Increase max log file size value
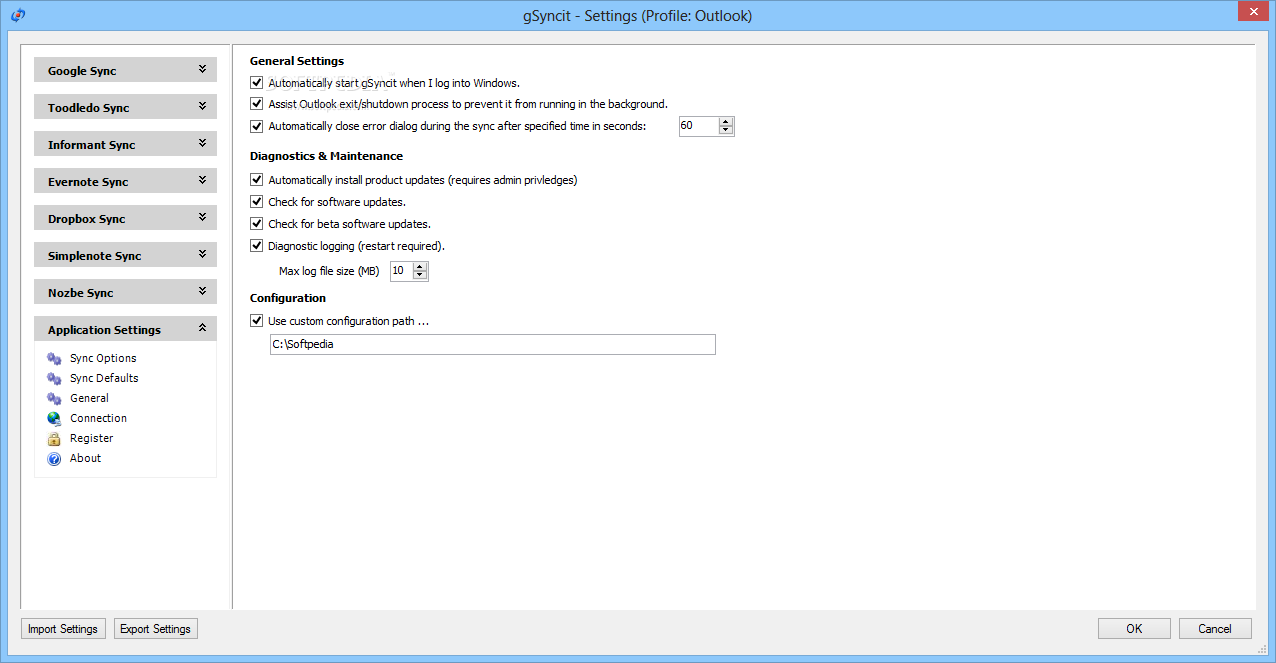1276x663 pixels. point(420,267)
